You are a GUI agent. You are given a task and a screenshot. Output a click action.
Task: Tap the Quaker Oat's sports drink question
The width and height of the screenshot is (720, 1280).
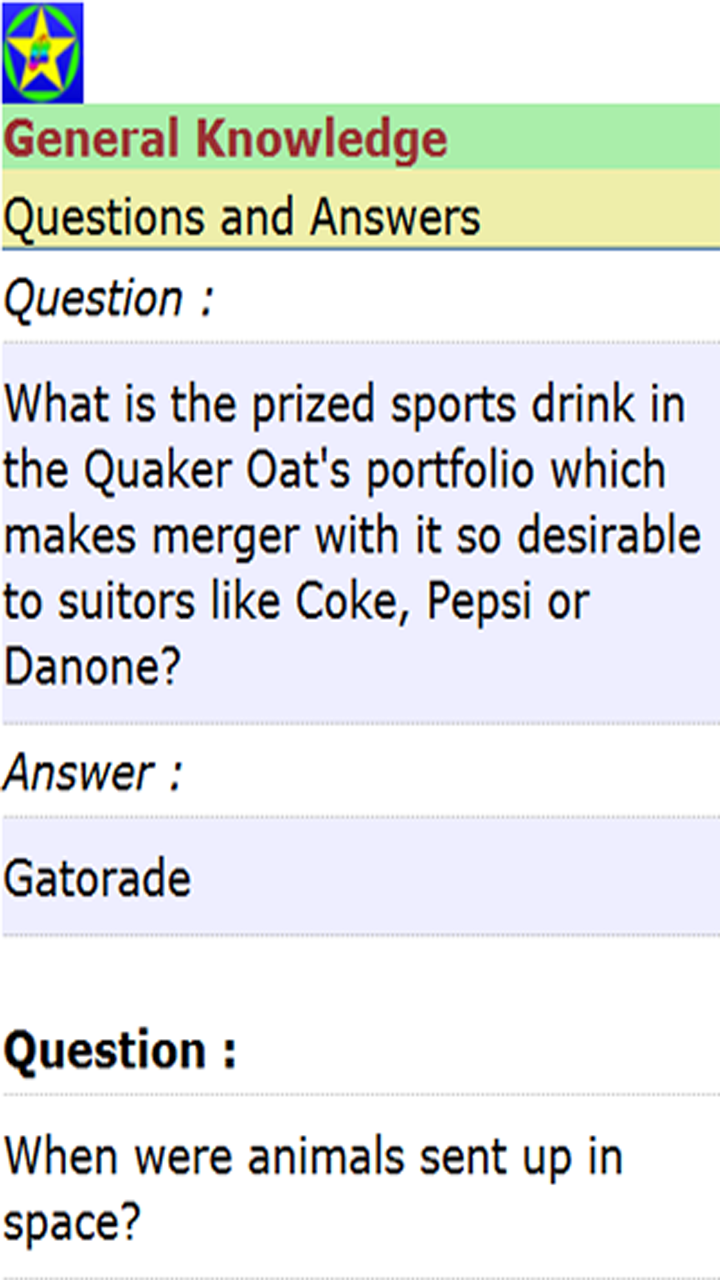point(350,534)
